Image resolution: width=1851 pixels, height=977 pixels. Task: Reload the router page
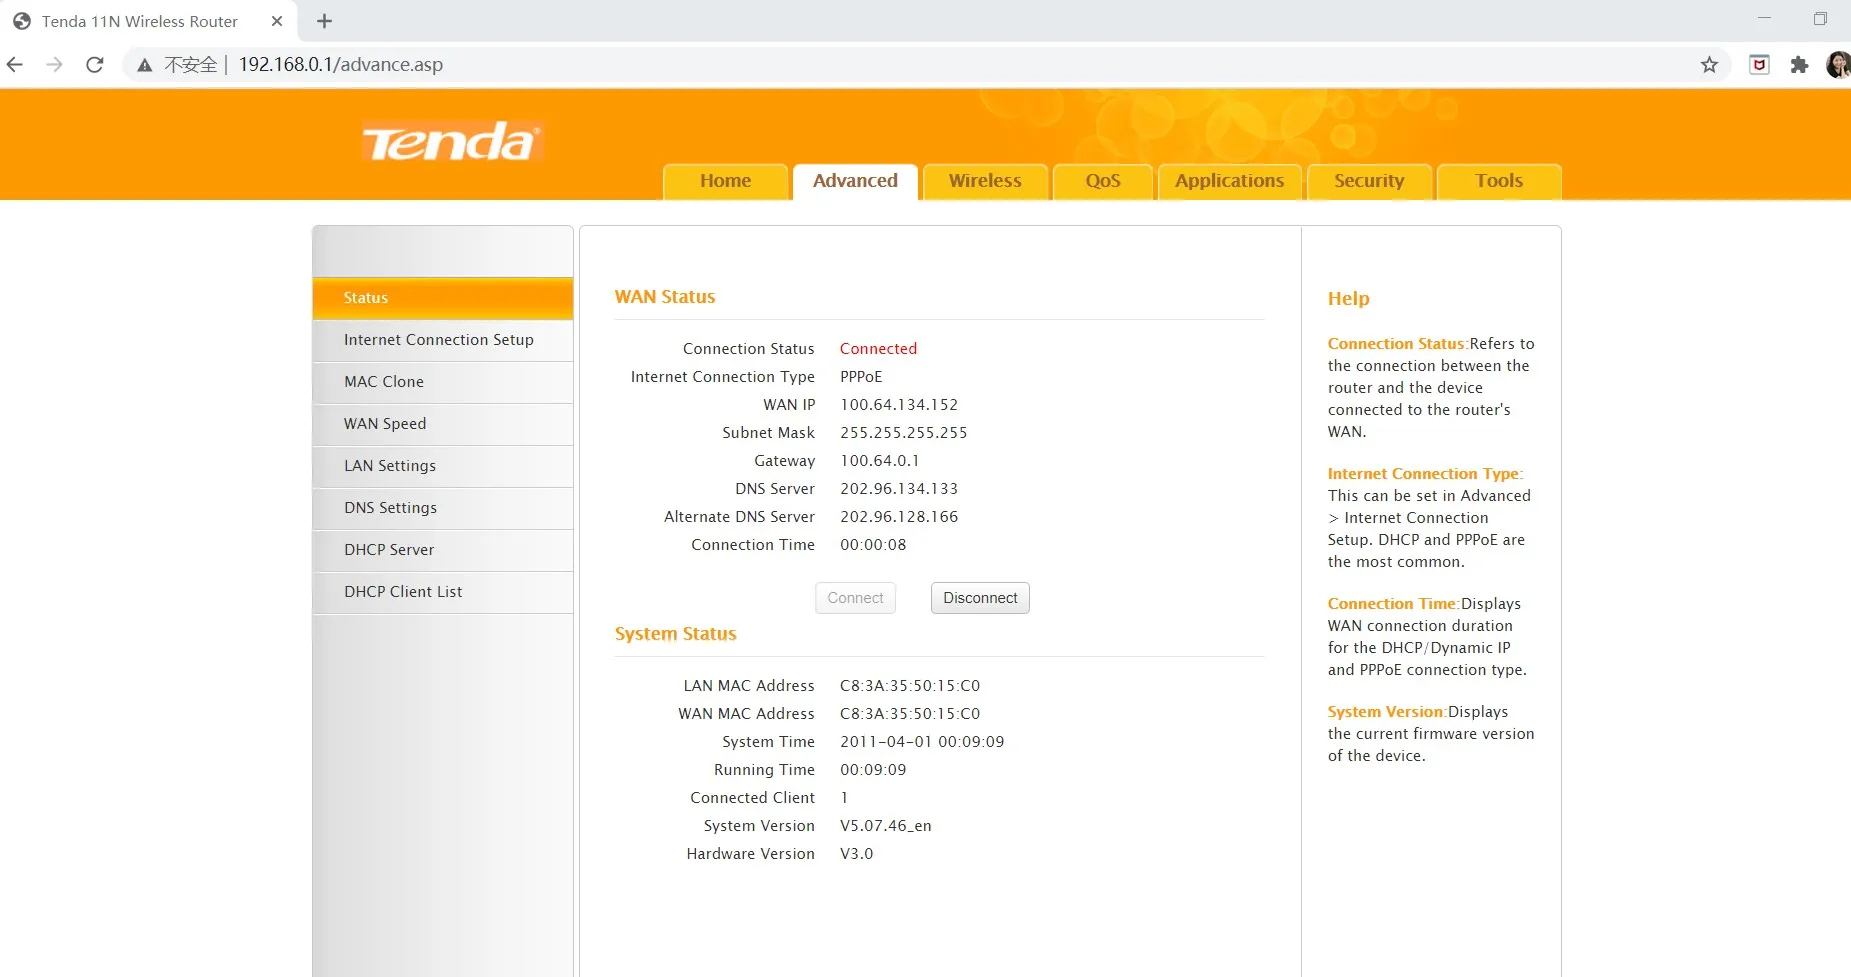pyautogui.click(x=95, y=65)
